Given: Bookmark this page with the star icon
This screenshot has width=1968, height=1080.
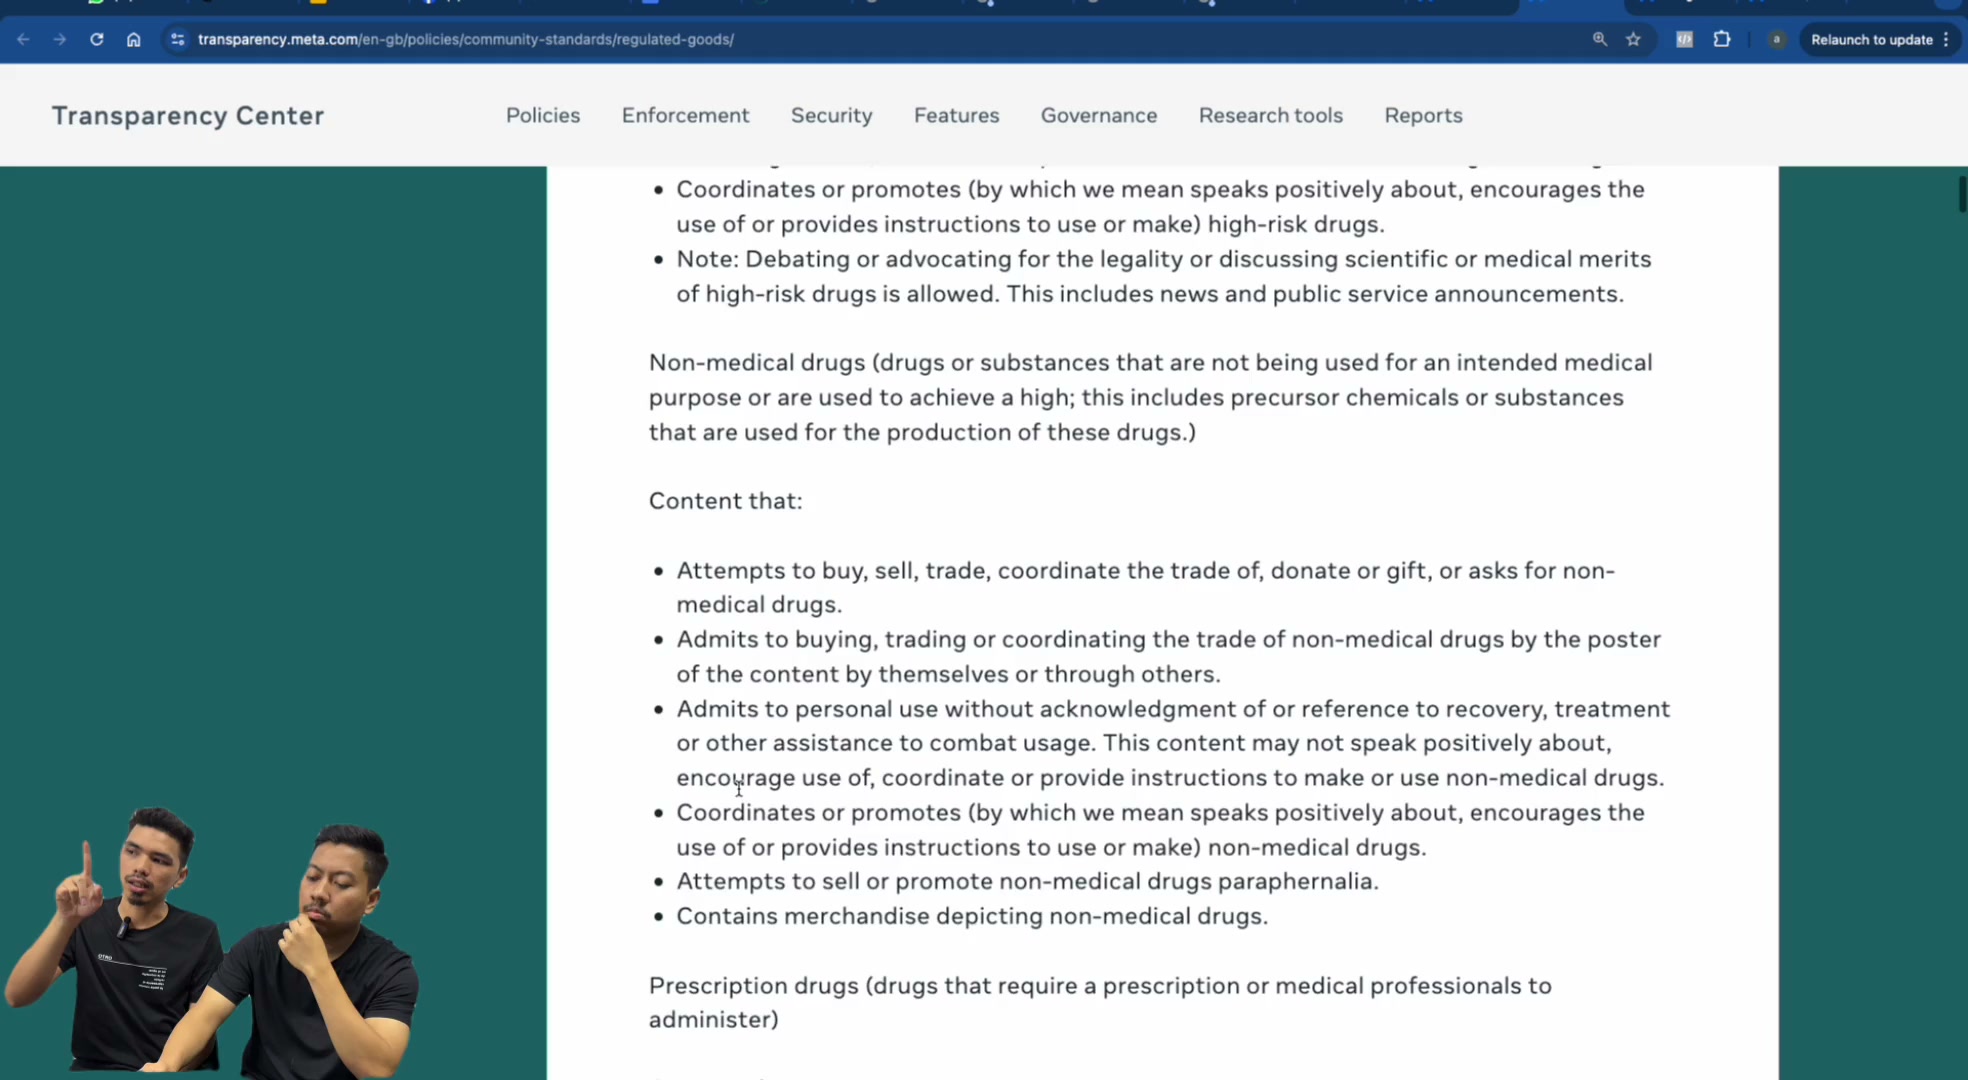Looking at the screenshot, I should [1634, 39].
